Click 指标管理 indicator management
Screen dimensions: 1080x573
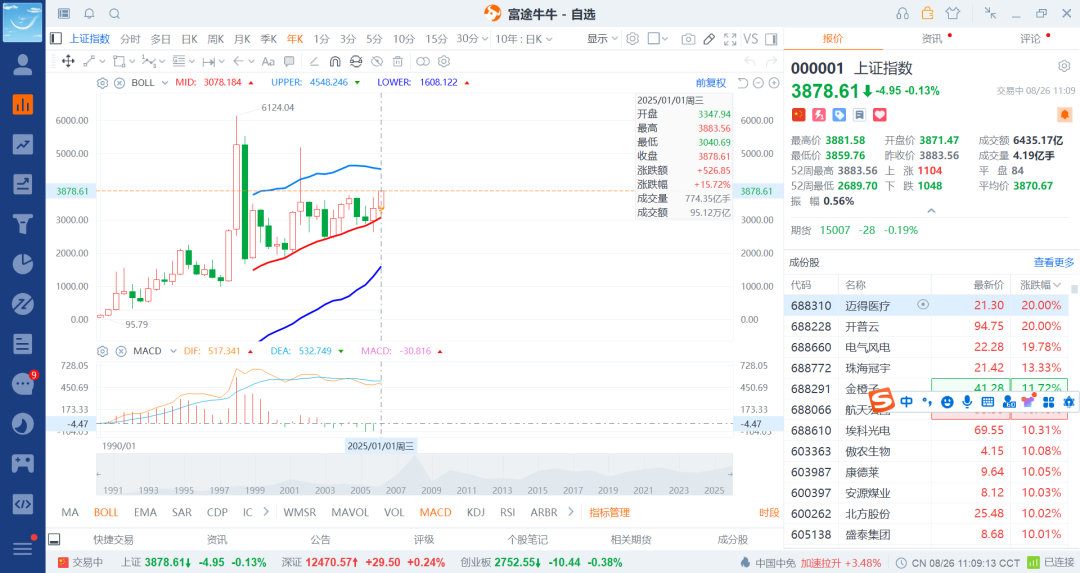[x=610, y=512]
